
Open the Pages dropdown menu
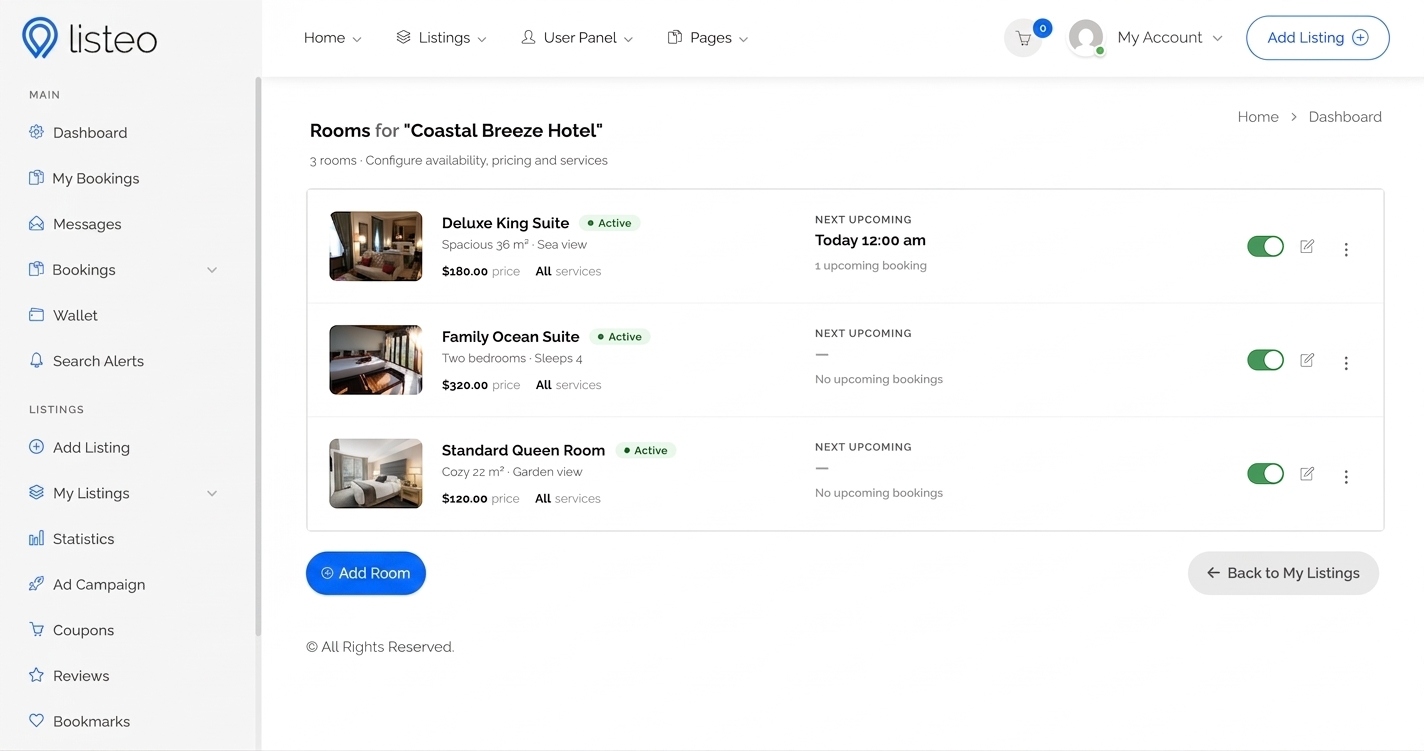(708, 38)
